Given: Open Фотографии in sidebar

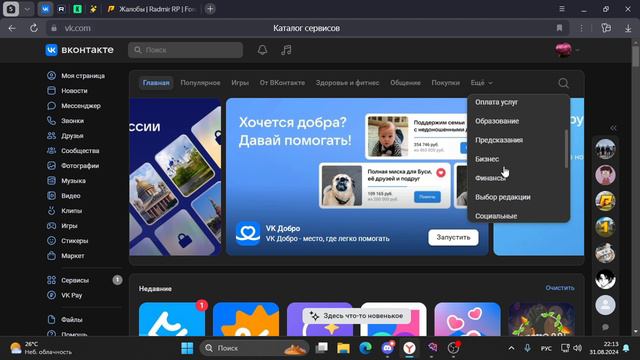Looking at the screenshot, I should 73,166.
